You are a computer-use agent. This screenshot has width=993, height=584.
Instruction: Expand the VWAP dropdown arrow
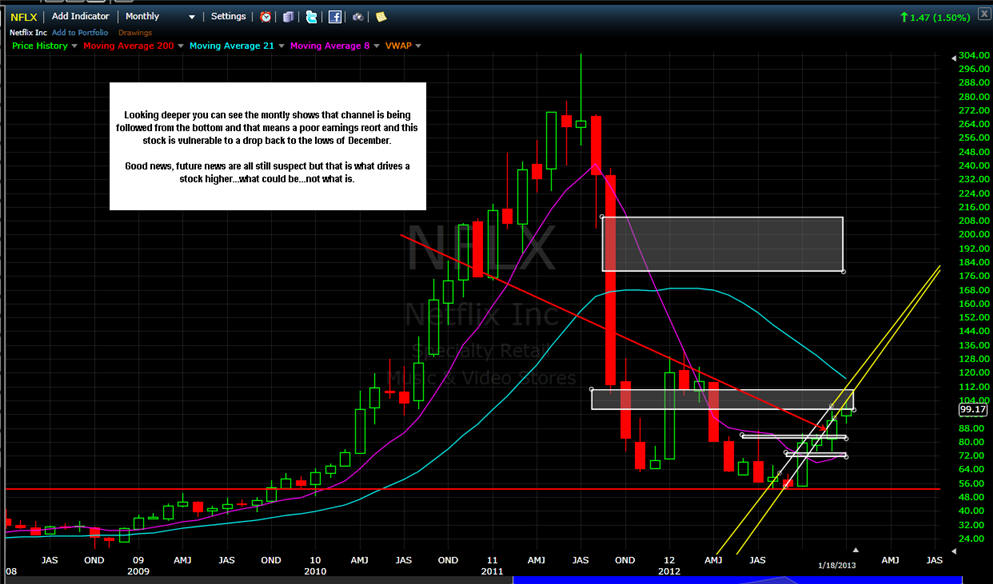tap(418, 46)
